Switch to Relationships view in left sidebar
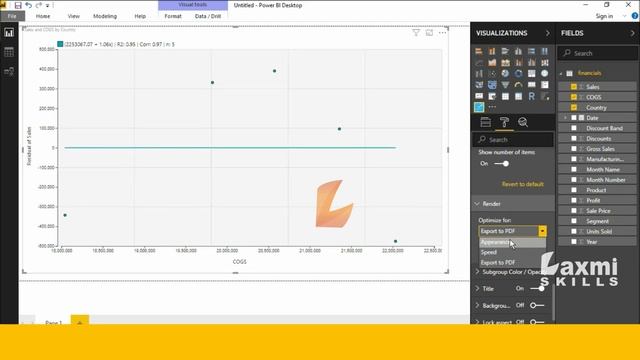 (9, 71)
